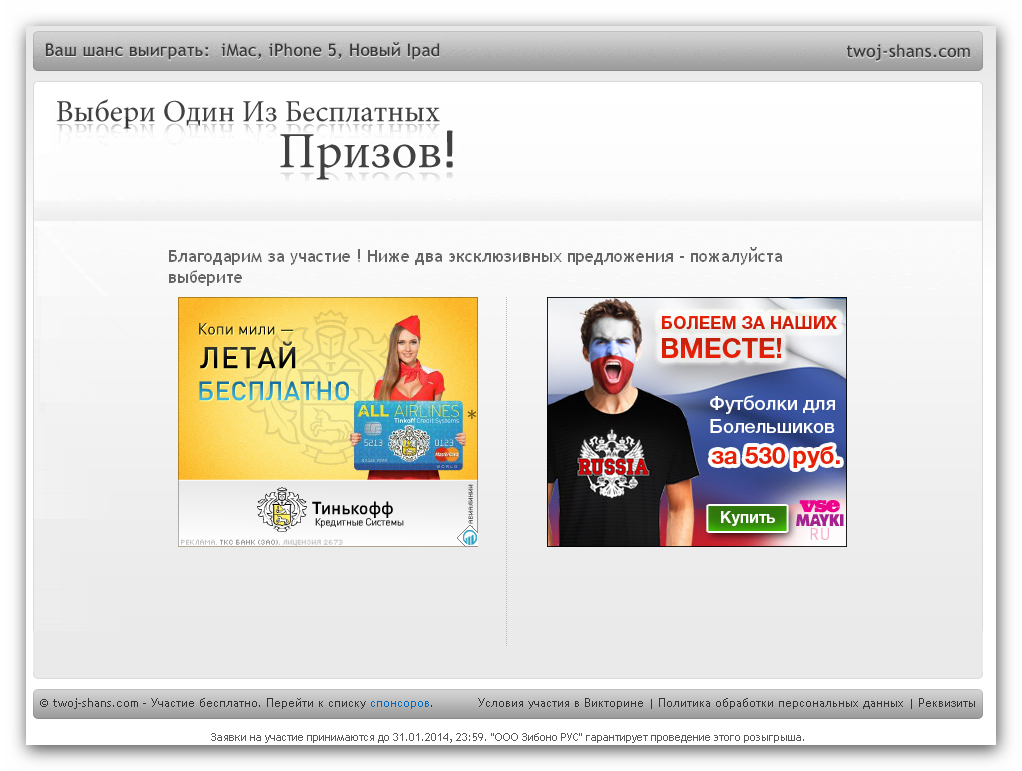
Task: Click the large word Призов!
Action: click(x=367, y=153)
